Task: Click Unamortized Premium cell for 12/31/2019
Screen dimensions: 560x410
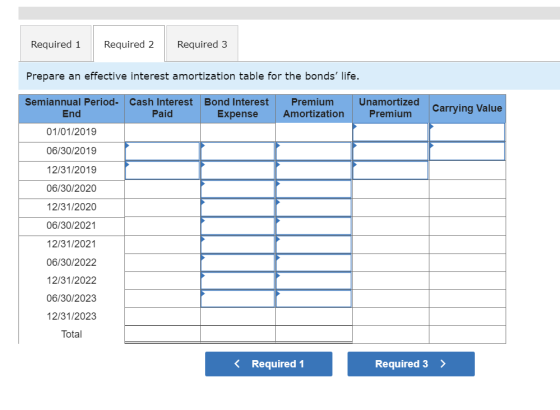Action: point(390,170)
